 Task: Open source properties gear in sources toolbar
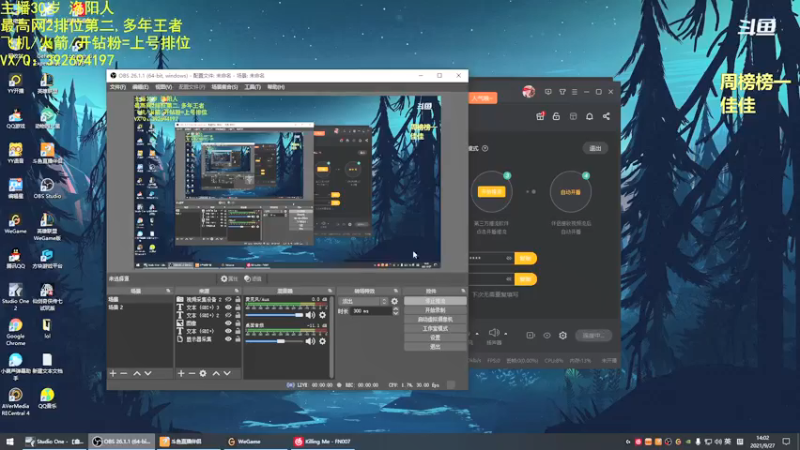[203, 373]
